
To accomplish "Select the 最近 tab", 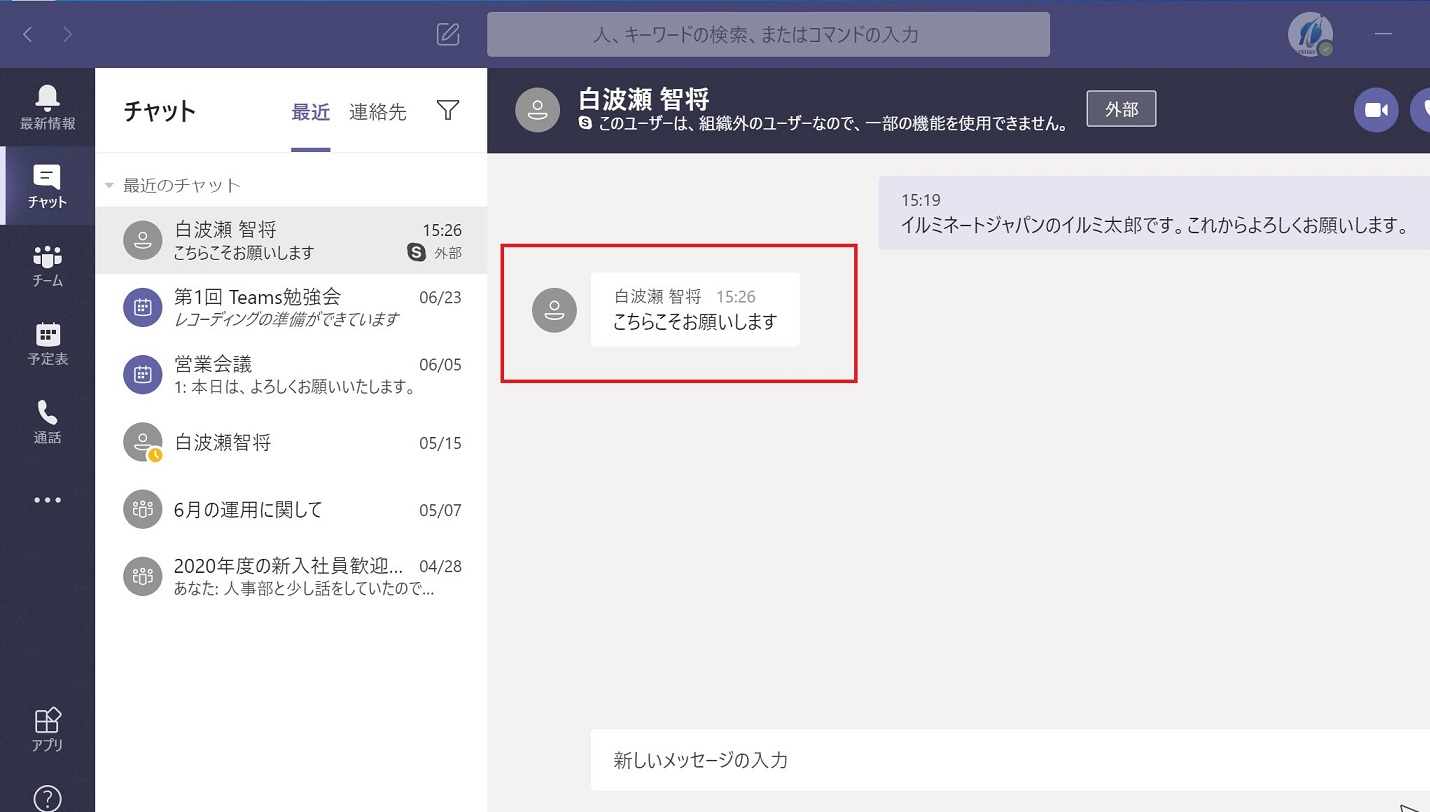I will click(x=310, y=112).
